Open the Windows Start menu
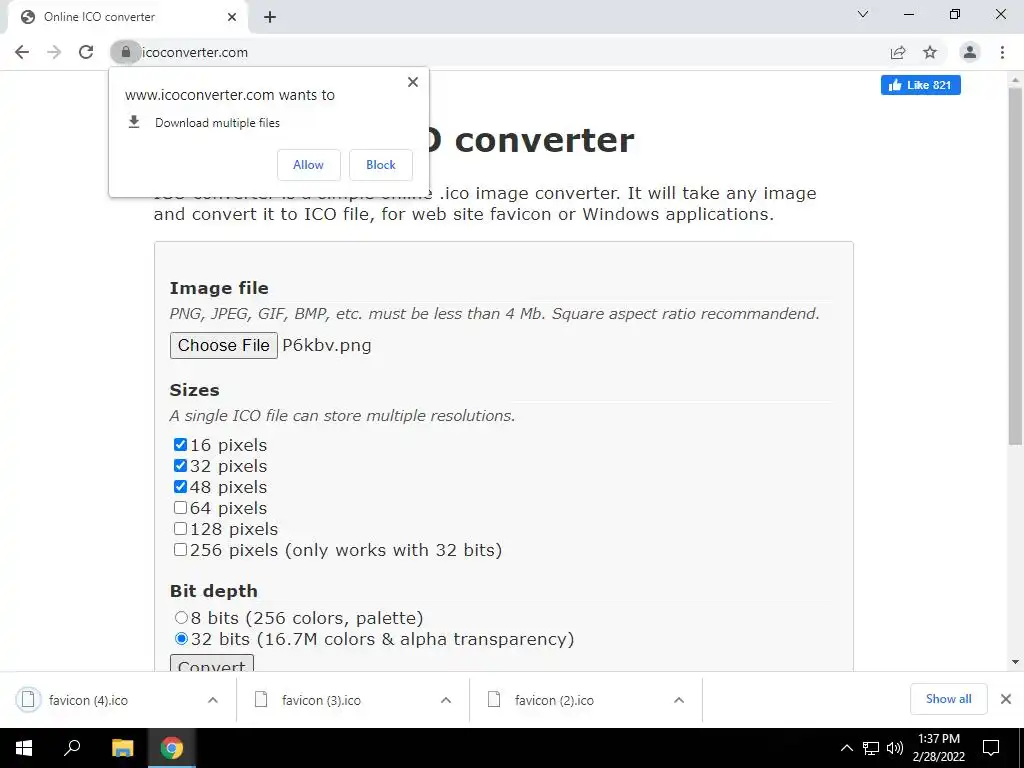1024x768 pixels. coord(24,748)
